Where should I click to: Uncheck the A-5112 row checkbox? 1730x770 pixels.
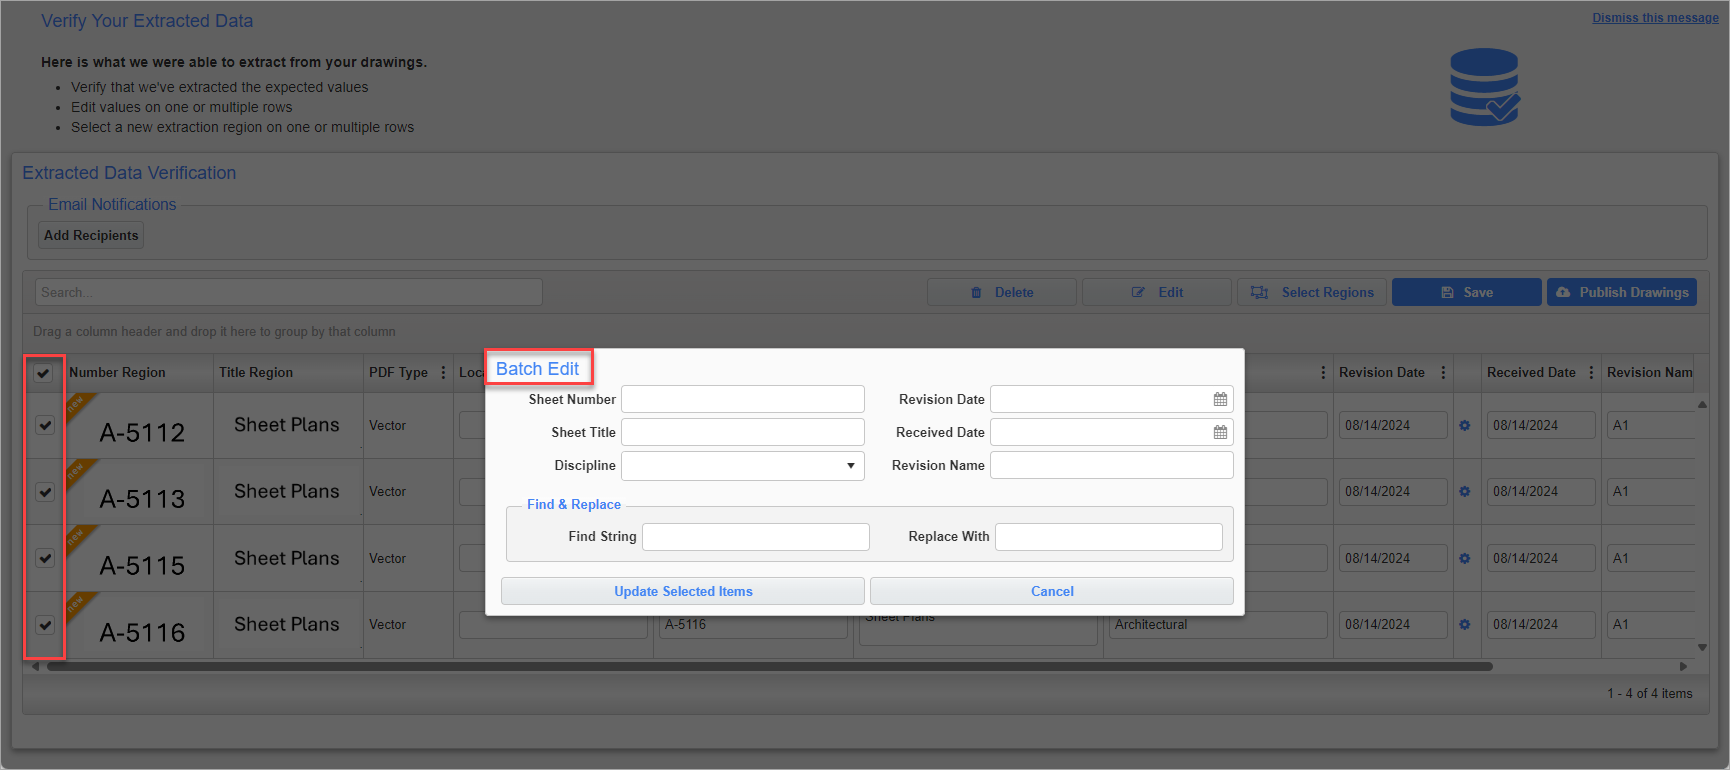[45, 425]
